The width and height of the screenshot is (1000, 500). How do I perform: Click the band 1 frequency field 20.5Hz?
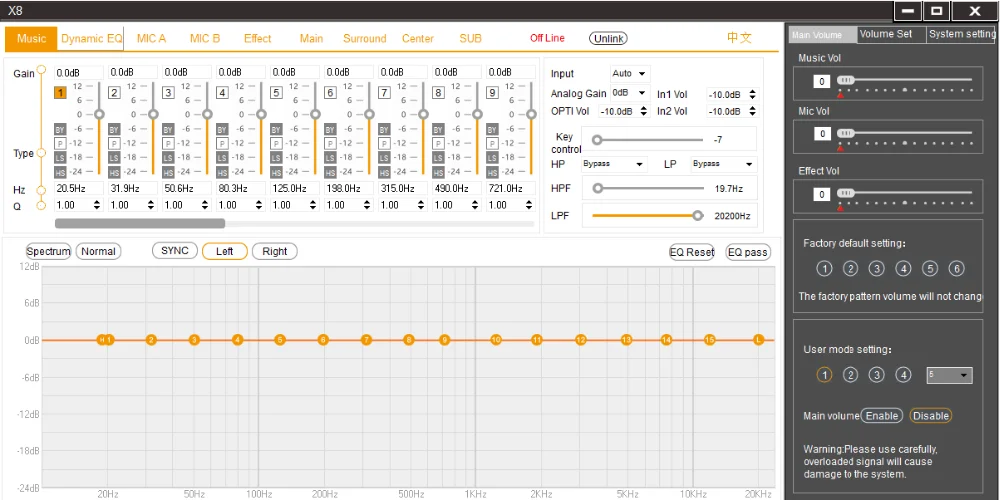point(76,188)
